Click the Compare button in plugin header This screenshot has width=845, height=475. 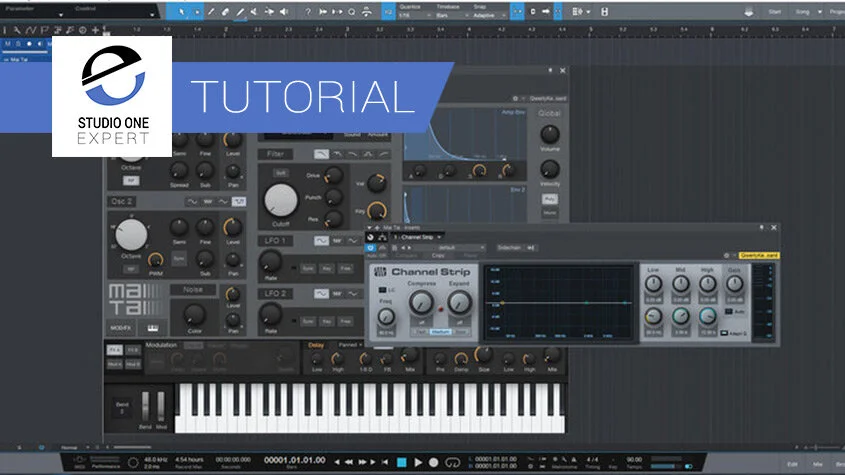tap(406, 256)
